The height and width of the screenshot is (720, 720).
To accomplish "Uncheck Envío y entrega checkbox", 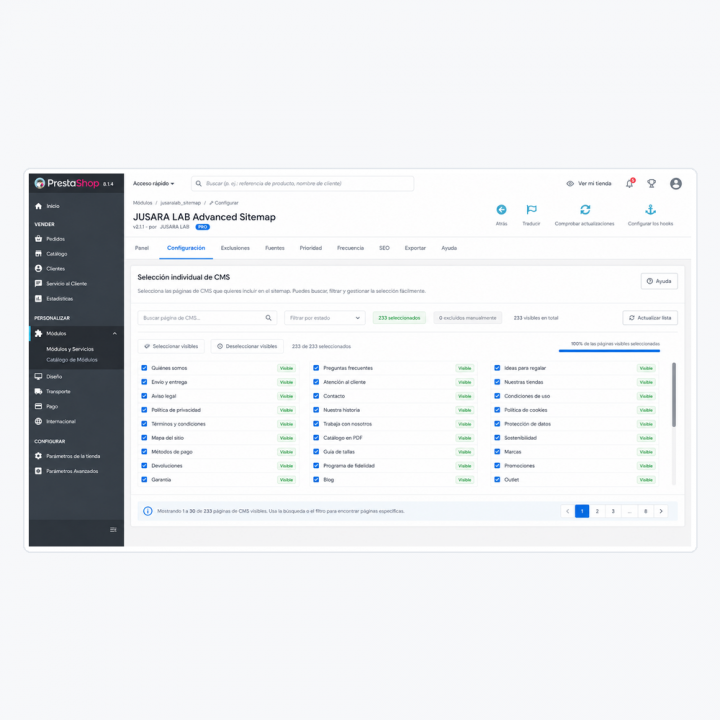I will click(x=144, y=382).
